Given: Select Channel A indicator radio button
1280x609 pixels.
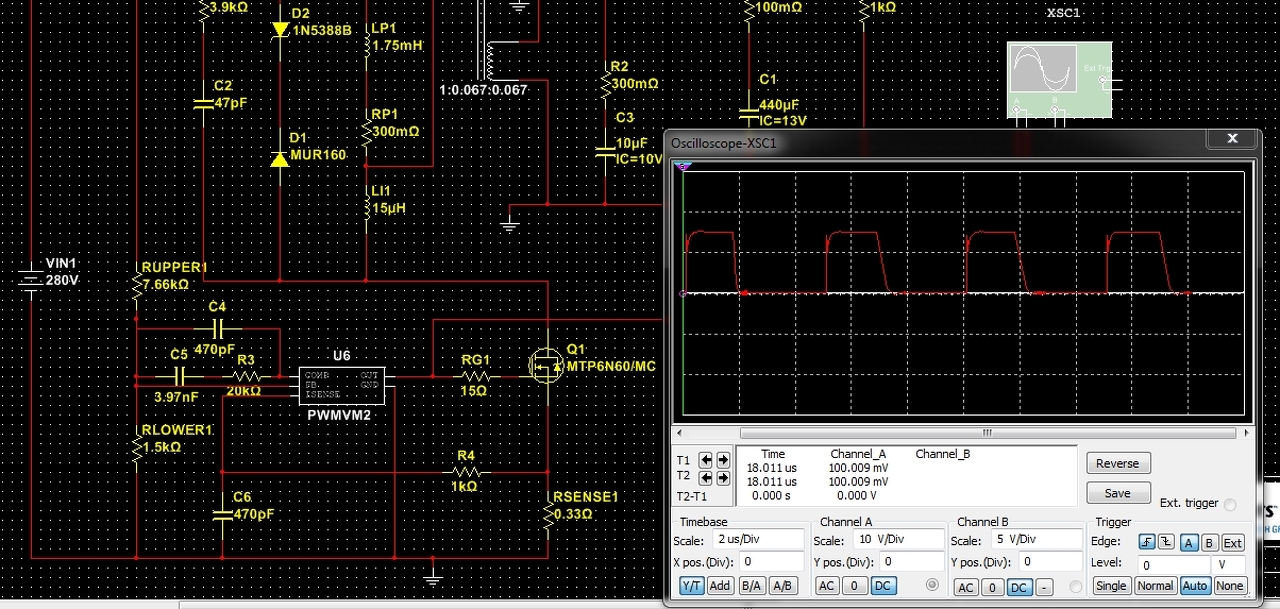Looking at the screenshot, I should point(932,585).
